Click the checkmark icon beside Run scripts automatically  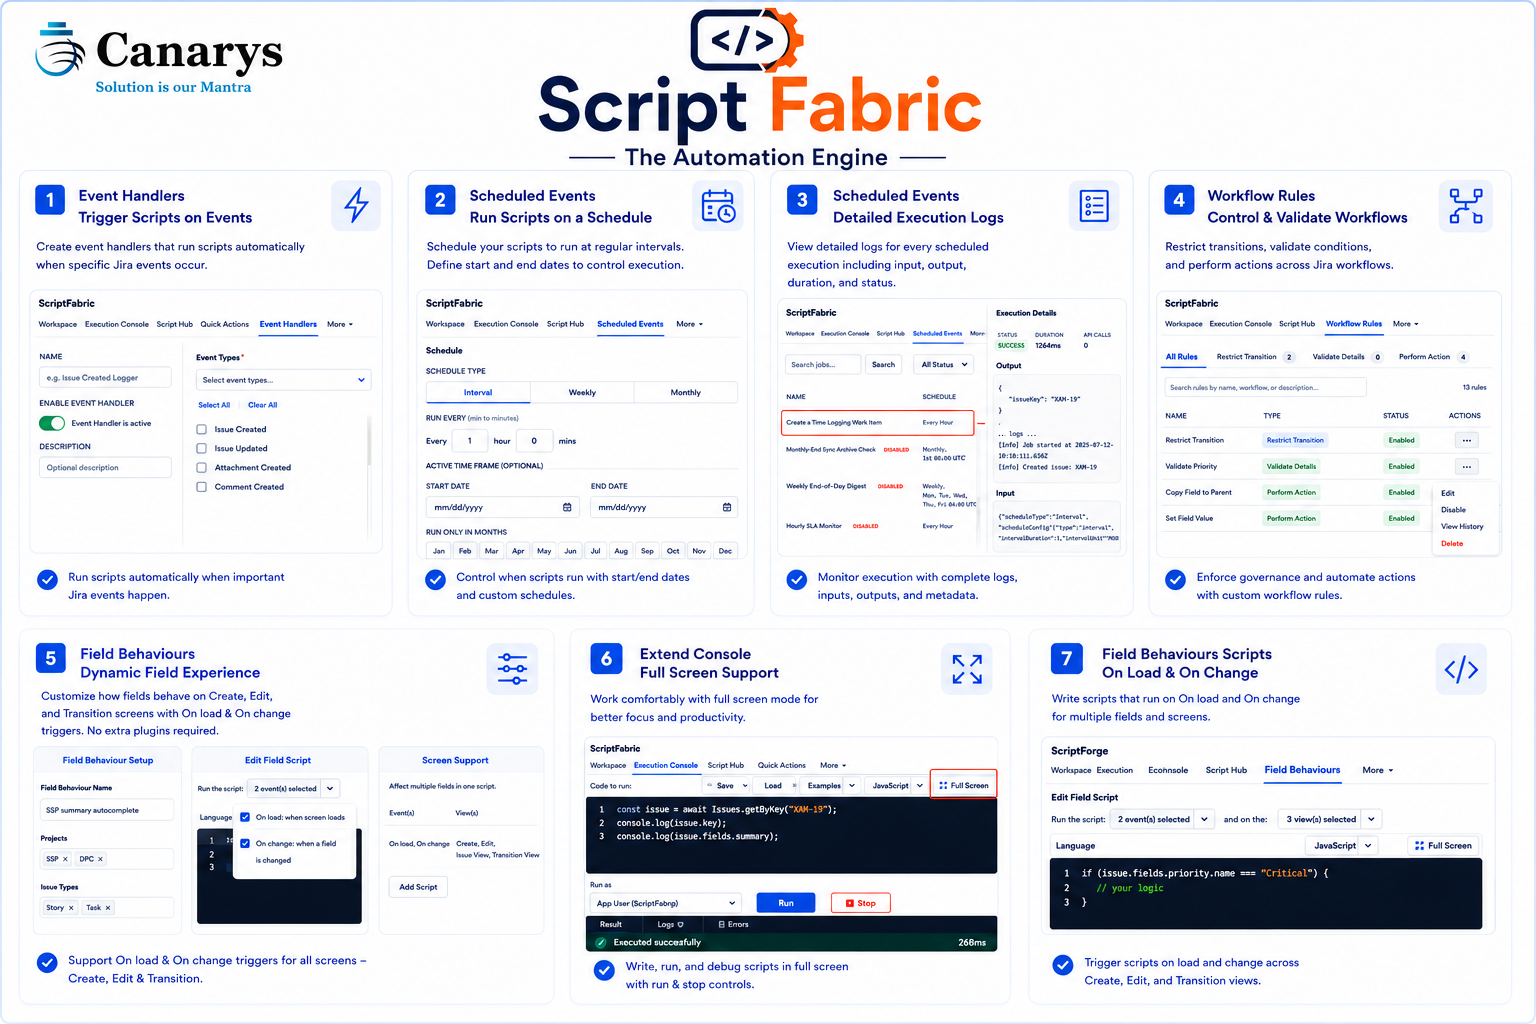coord(47,579)
